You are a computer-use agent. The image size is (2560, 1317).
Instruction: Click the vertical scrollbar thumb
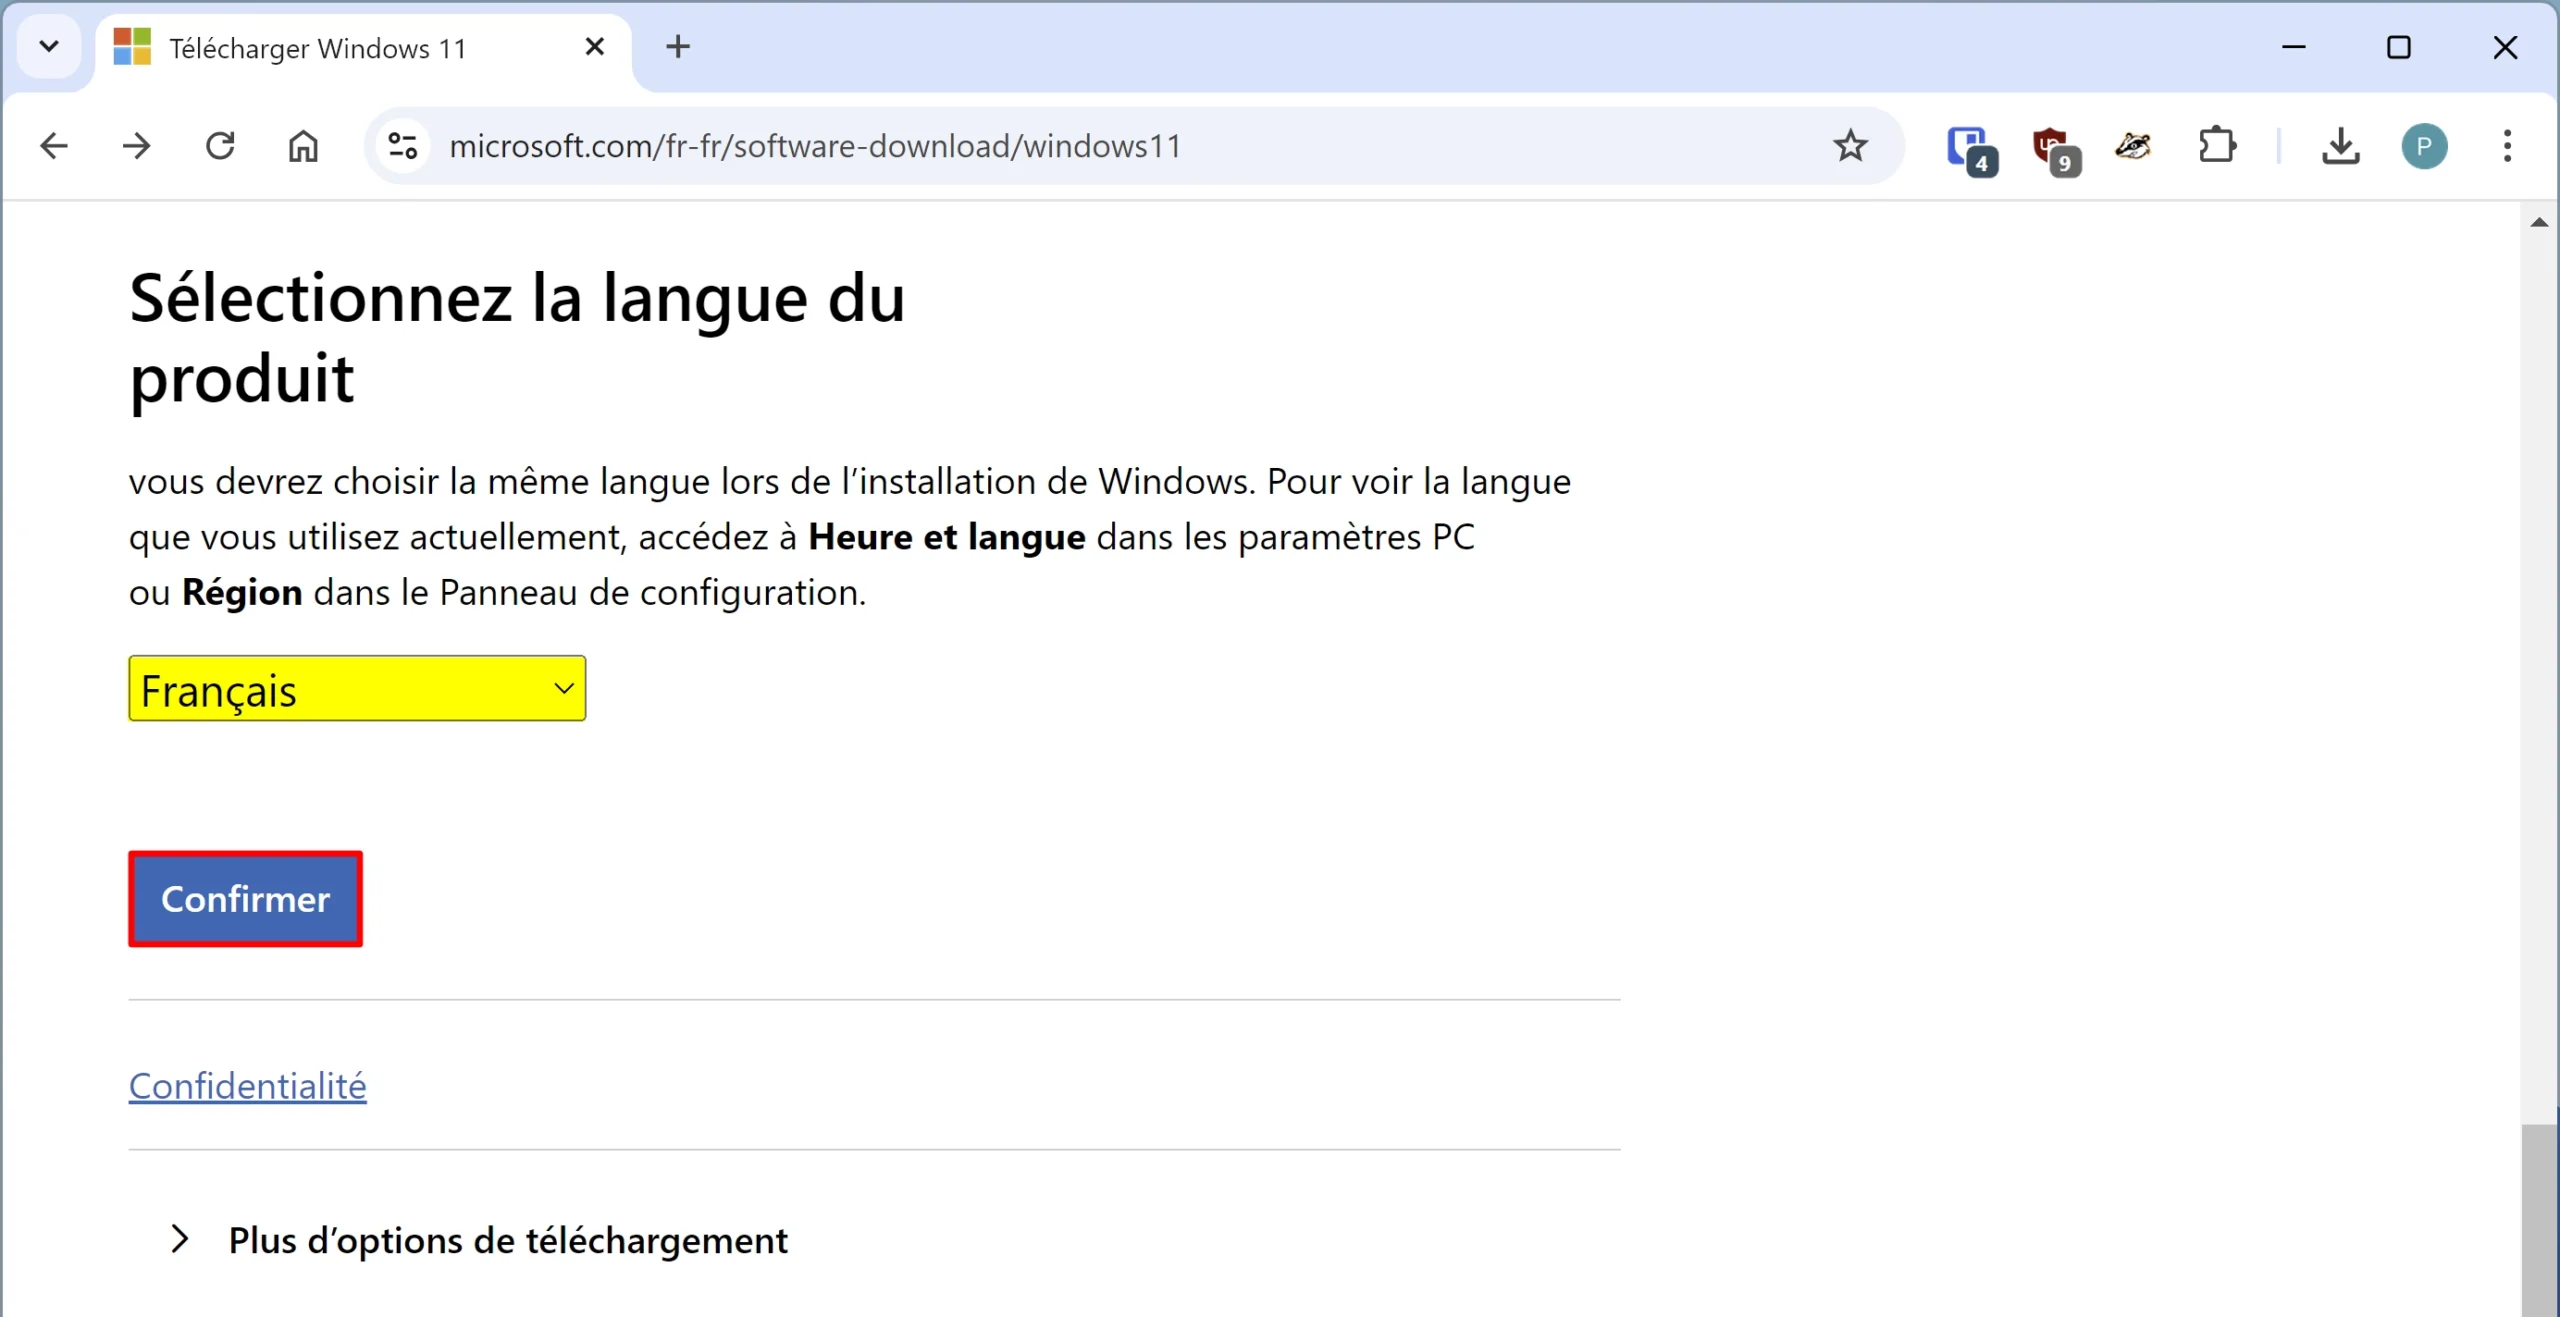pyautogui.click(x=2539, y=1220)
